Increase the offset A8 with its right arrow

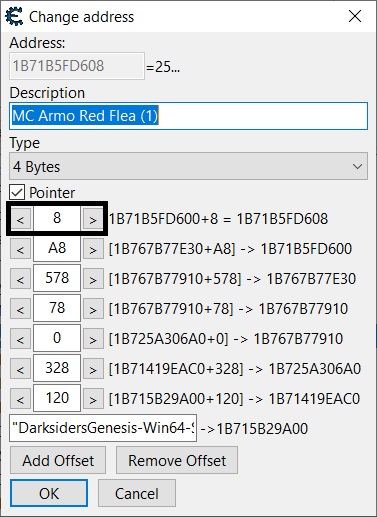93,249
